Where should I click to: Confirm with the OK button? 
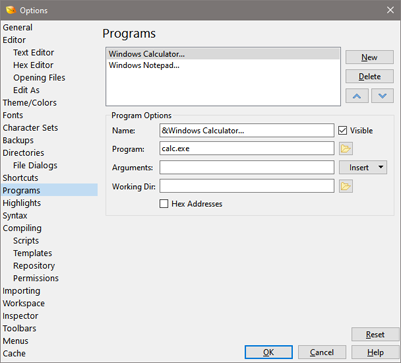269,352
